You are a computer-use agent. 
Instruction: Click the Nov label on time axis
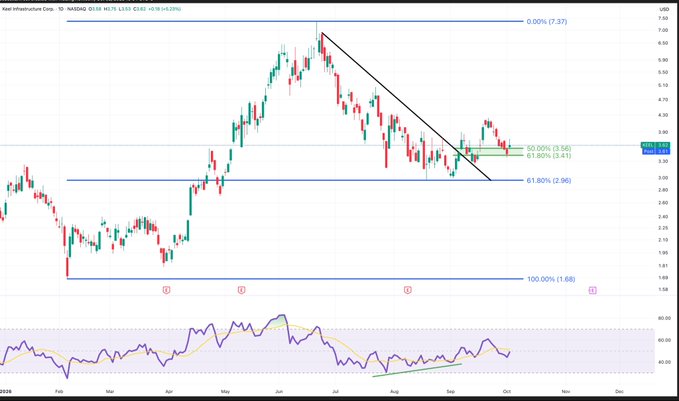[x=566, y=391]
